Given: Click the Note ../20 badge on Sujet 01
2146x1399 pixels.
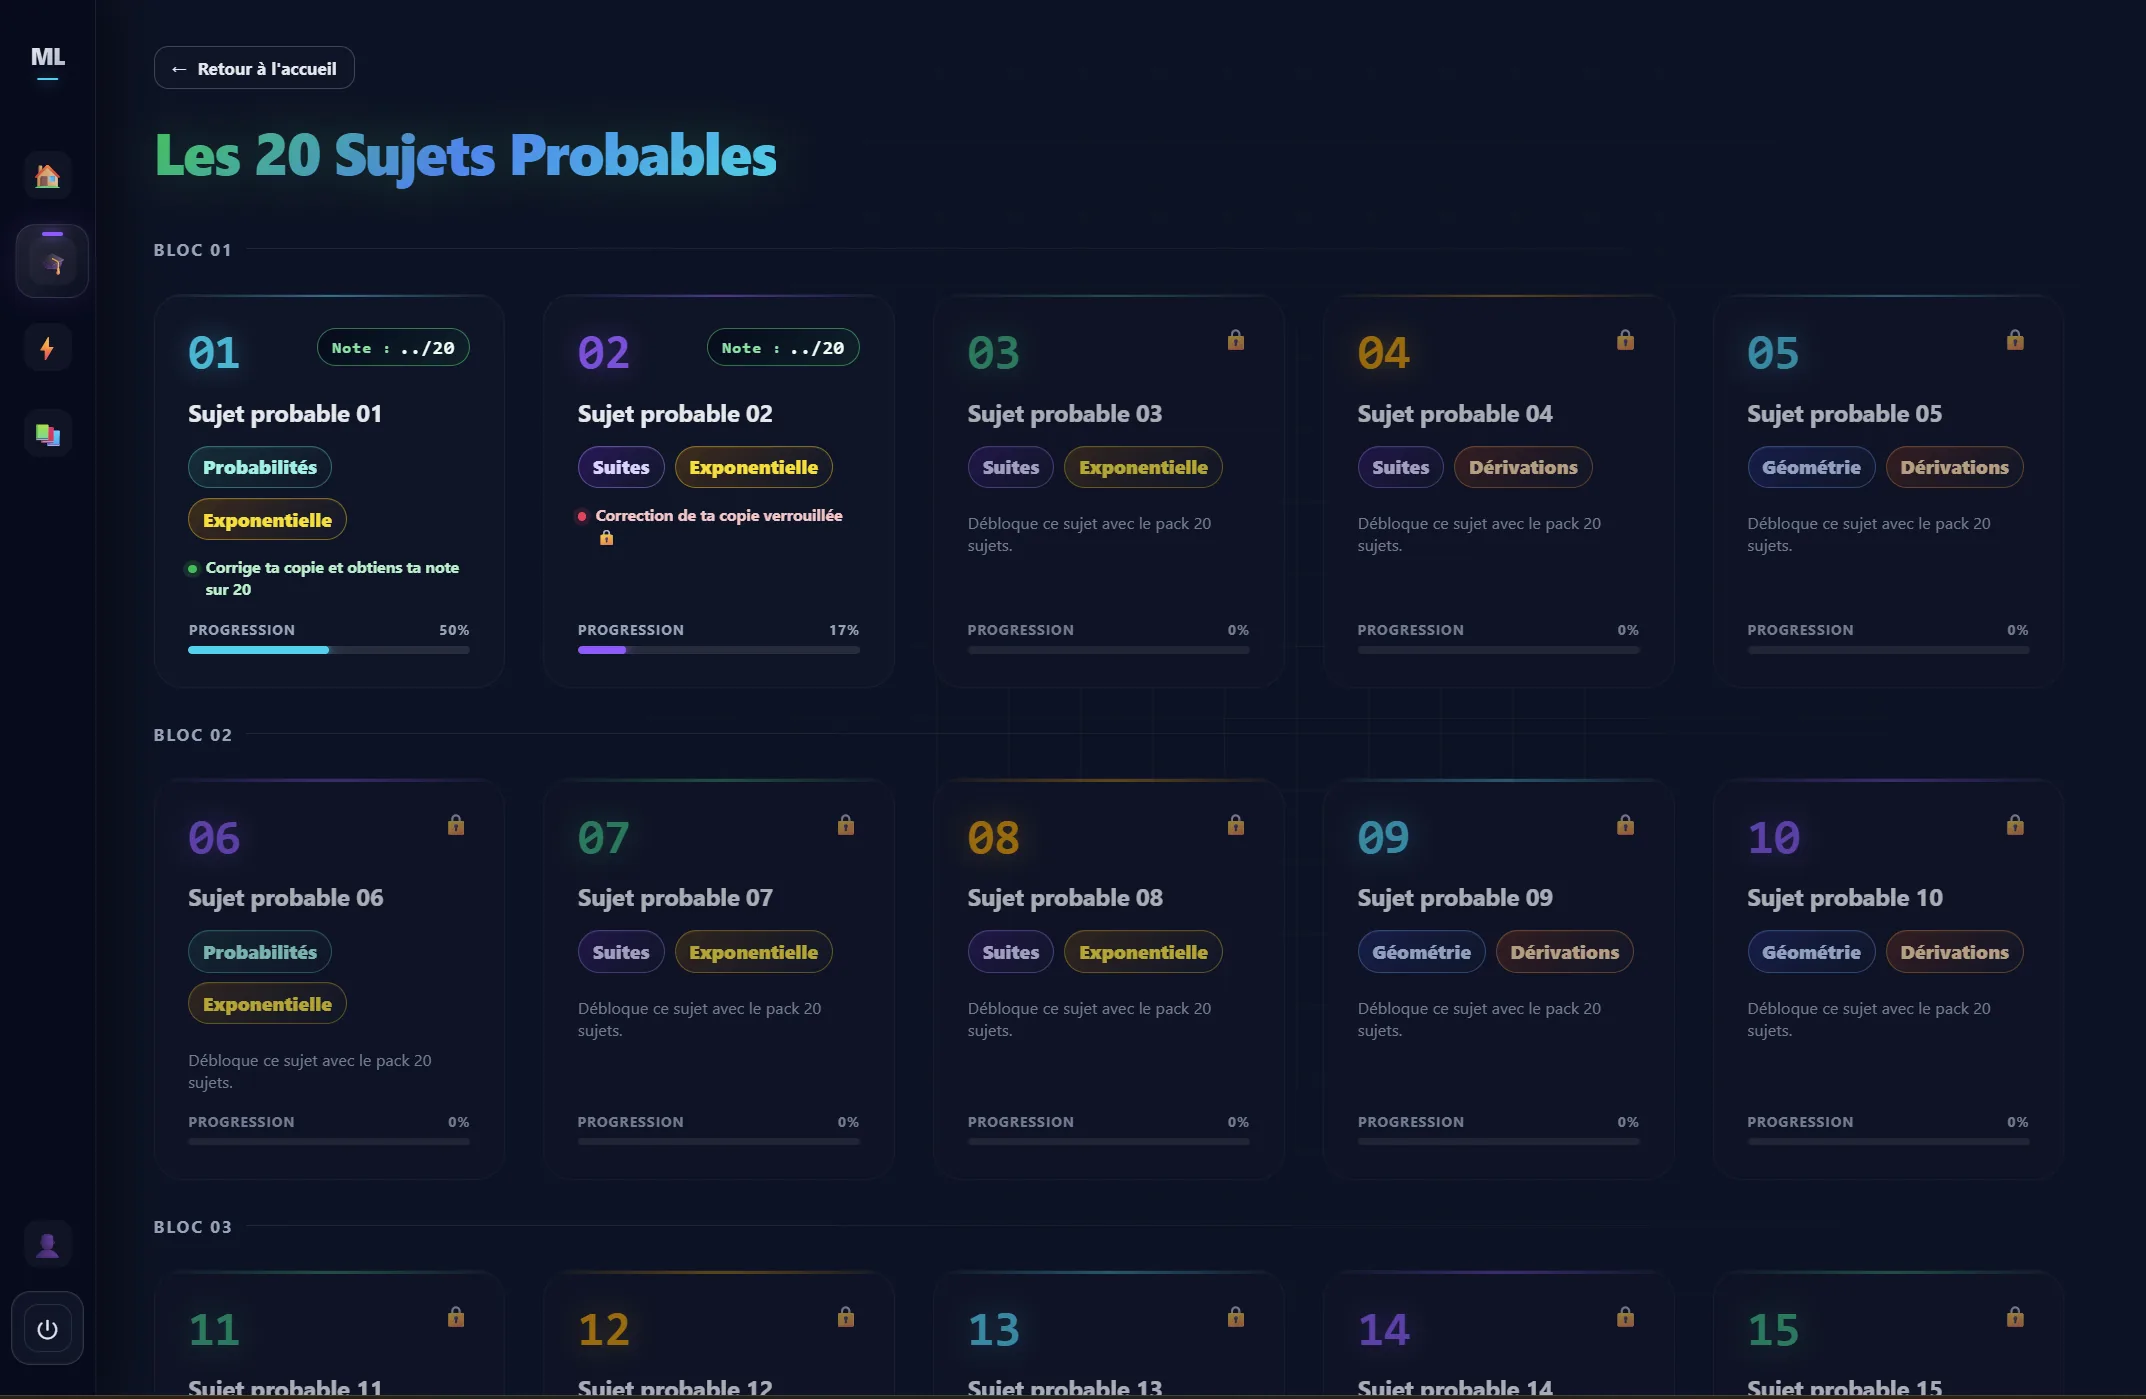Looking at the screenshot, I should point(393,348).
